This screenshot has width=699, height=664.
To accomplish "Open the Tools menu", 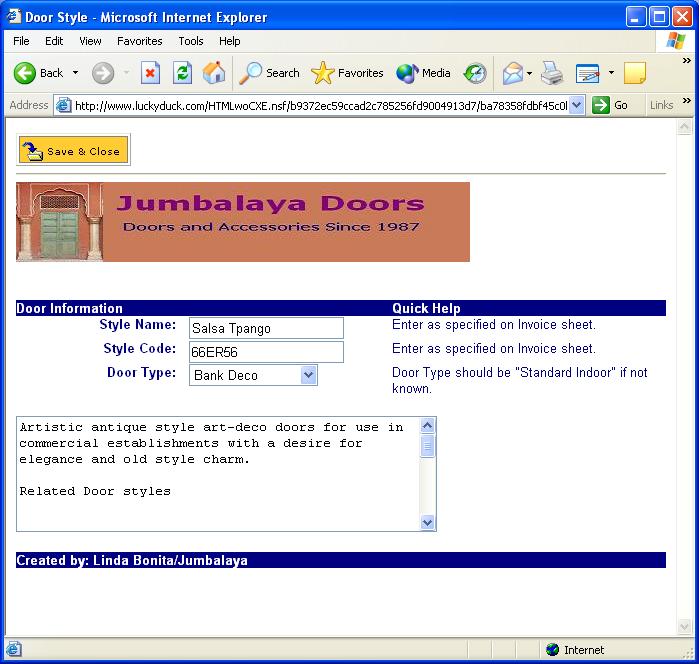I will coord(191,41).
